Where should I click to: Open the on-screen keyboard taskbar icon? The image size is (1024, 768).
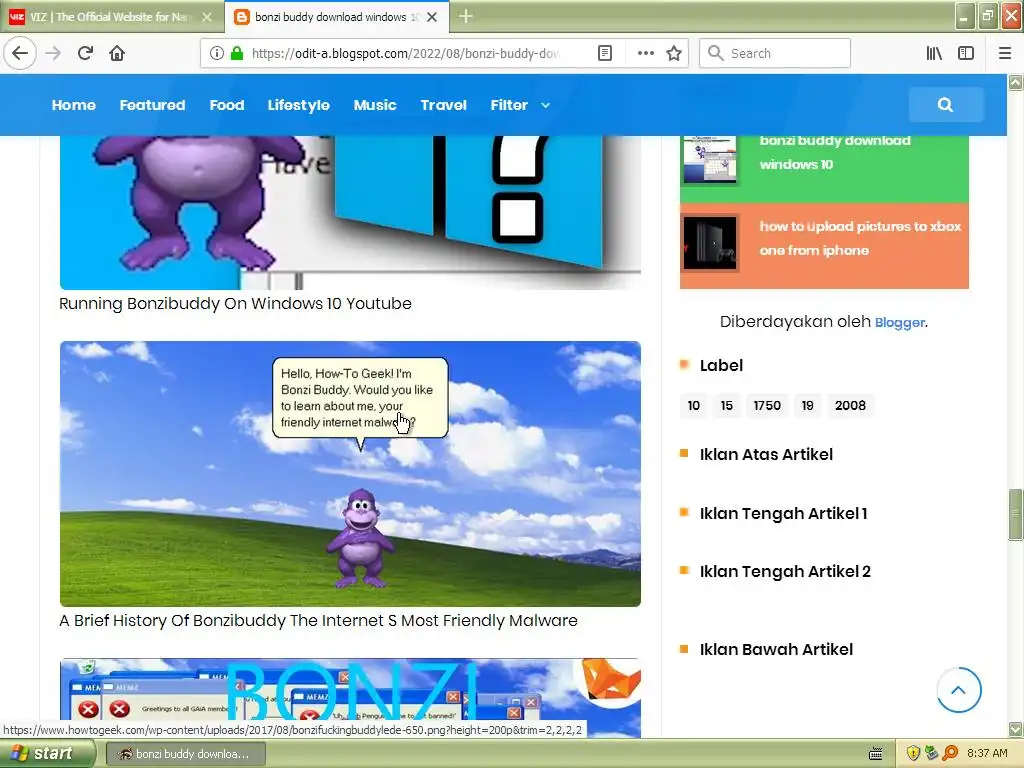[x=876, y=754]
